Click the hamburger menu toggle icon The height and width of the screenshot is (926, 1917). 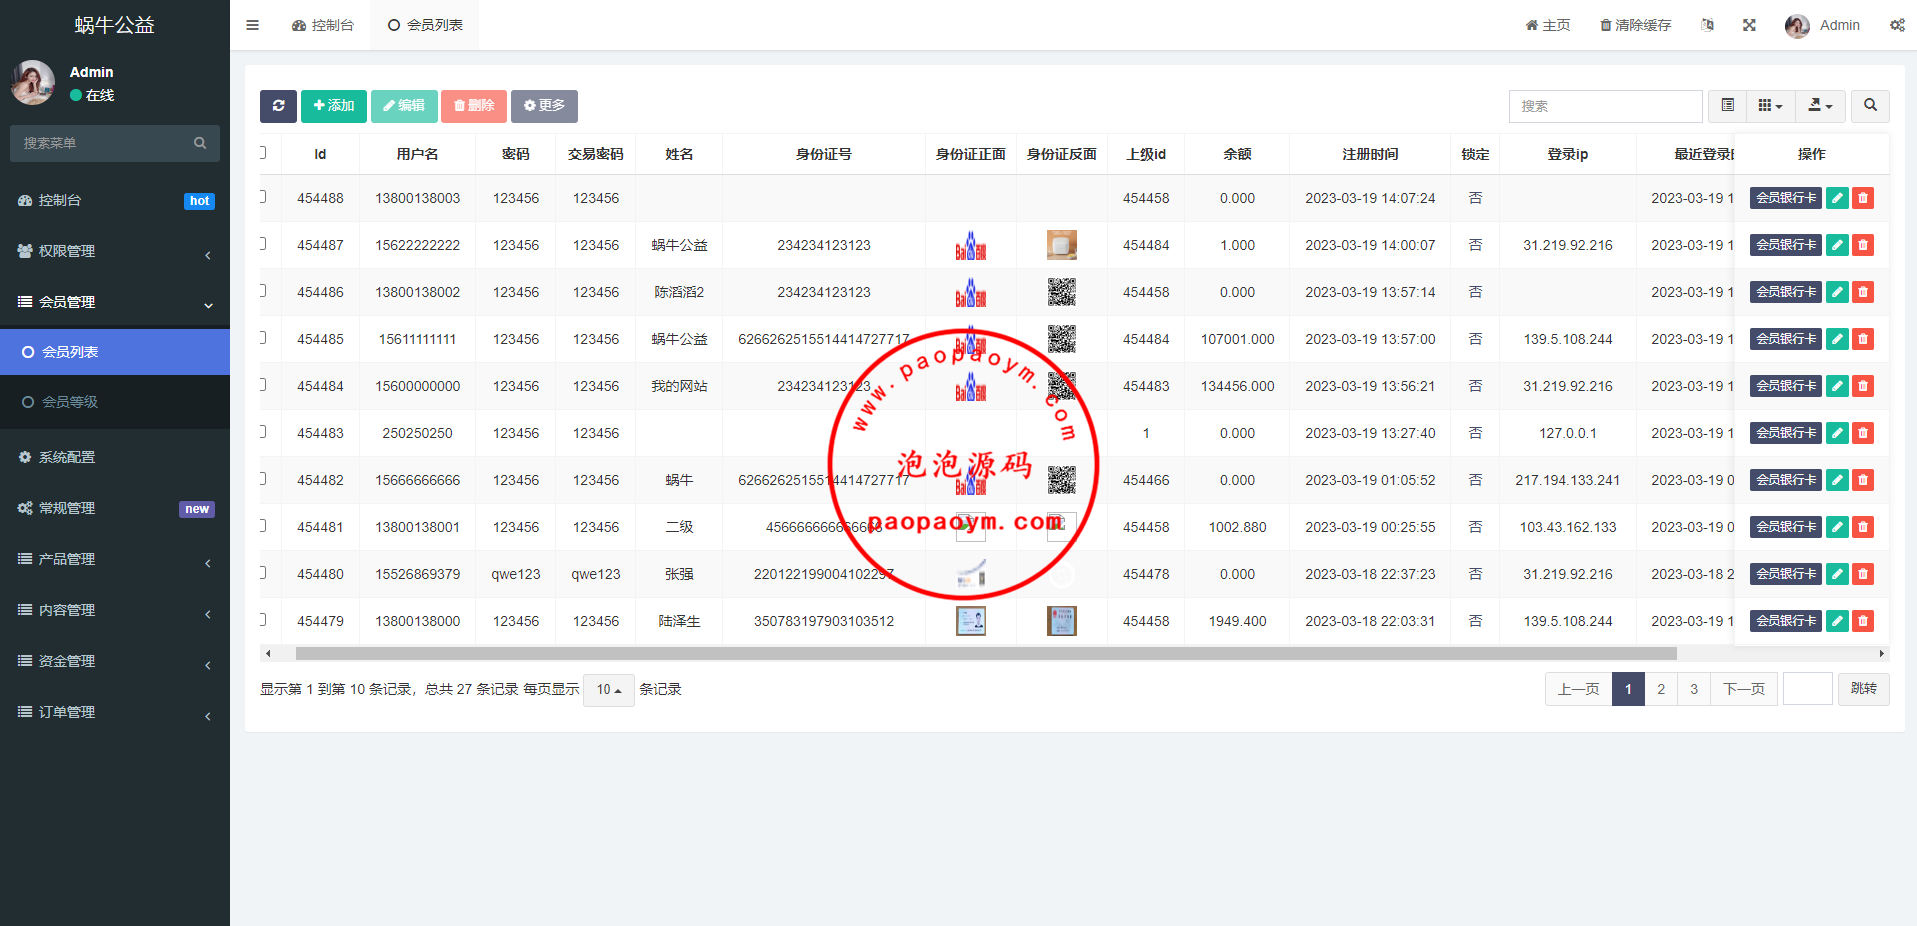click(x=252, y=25)
